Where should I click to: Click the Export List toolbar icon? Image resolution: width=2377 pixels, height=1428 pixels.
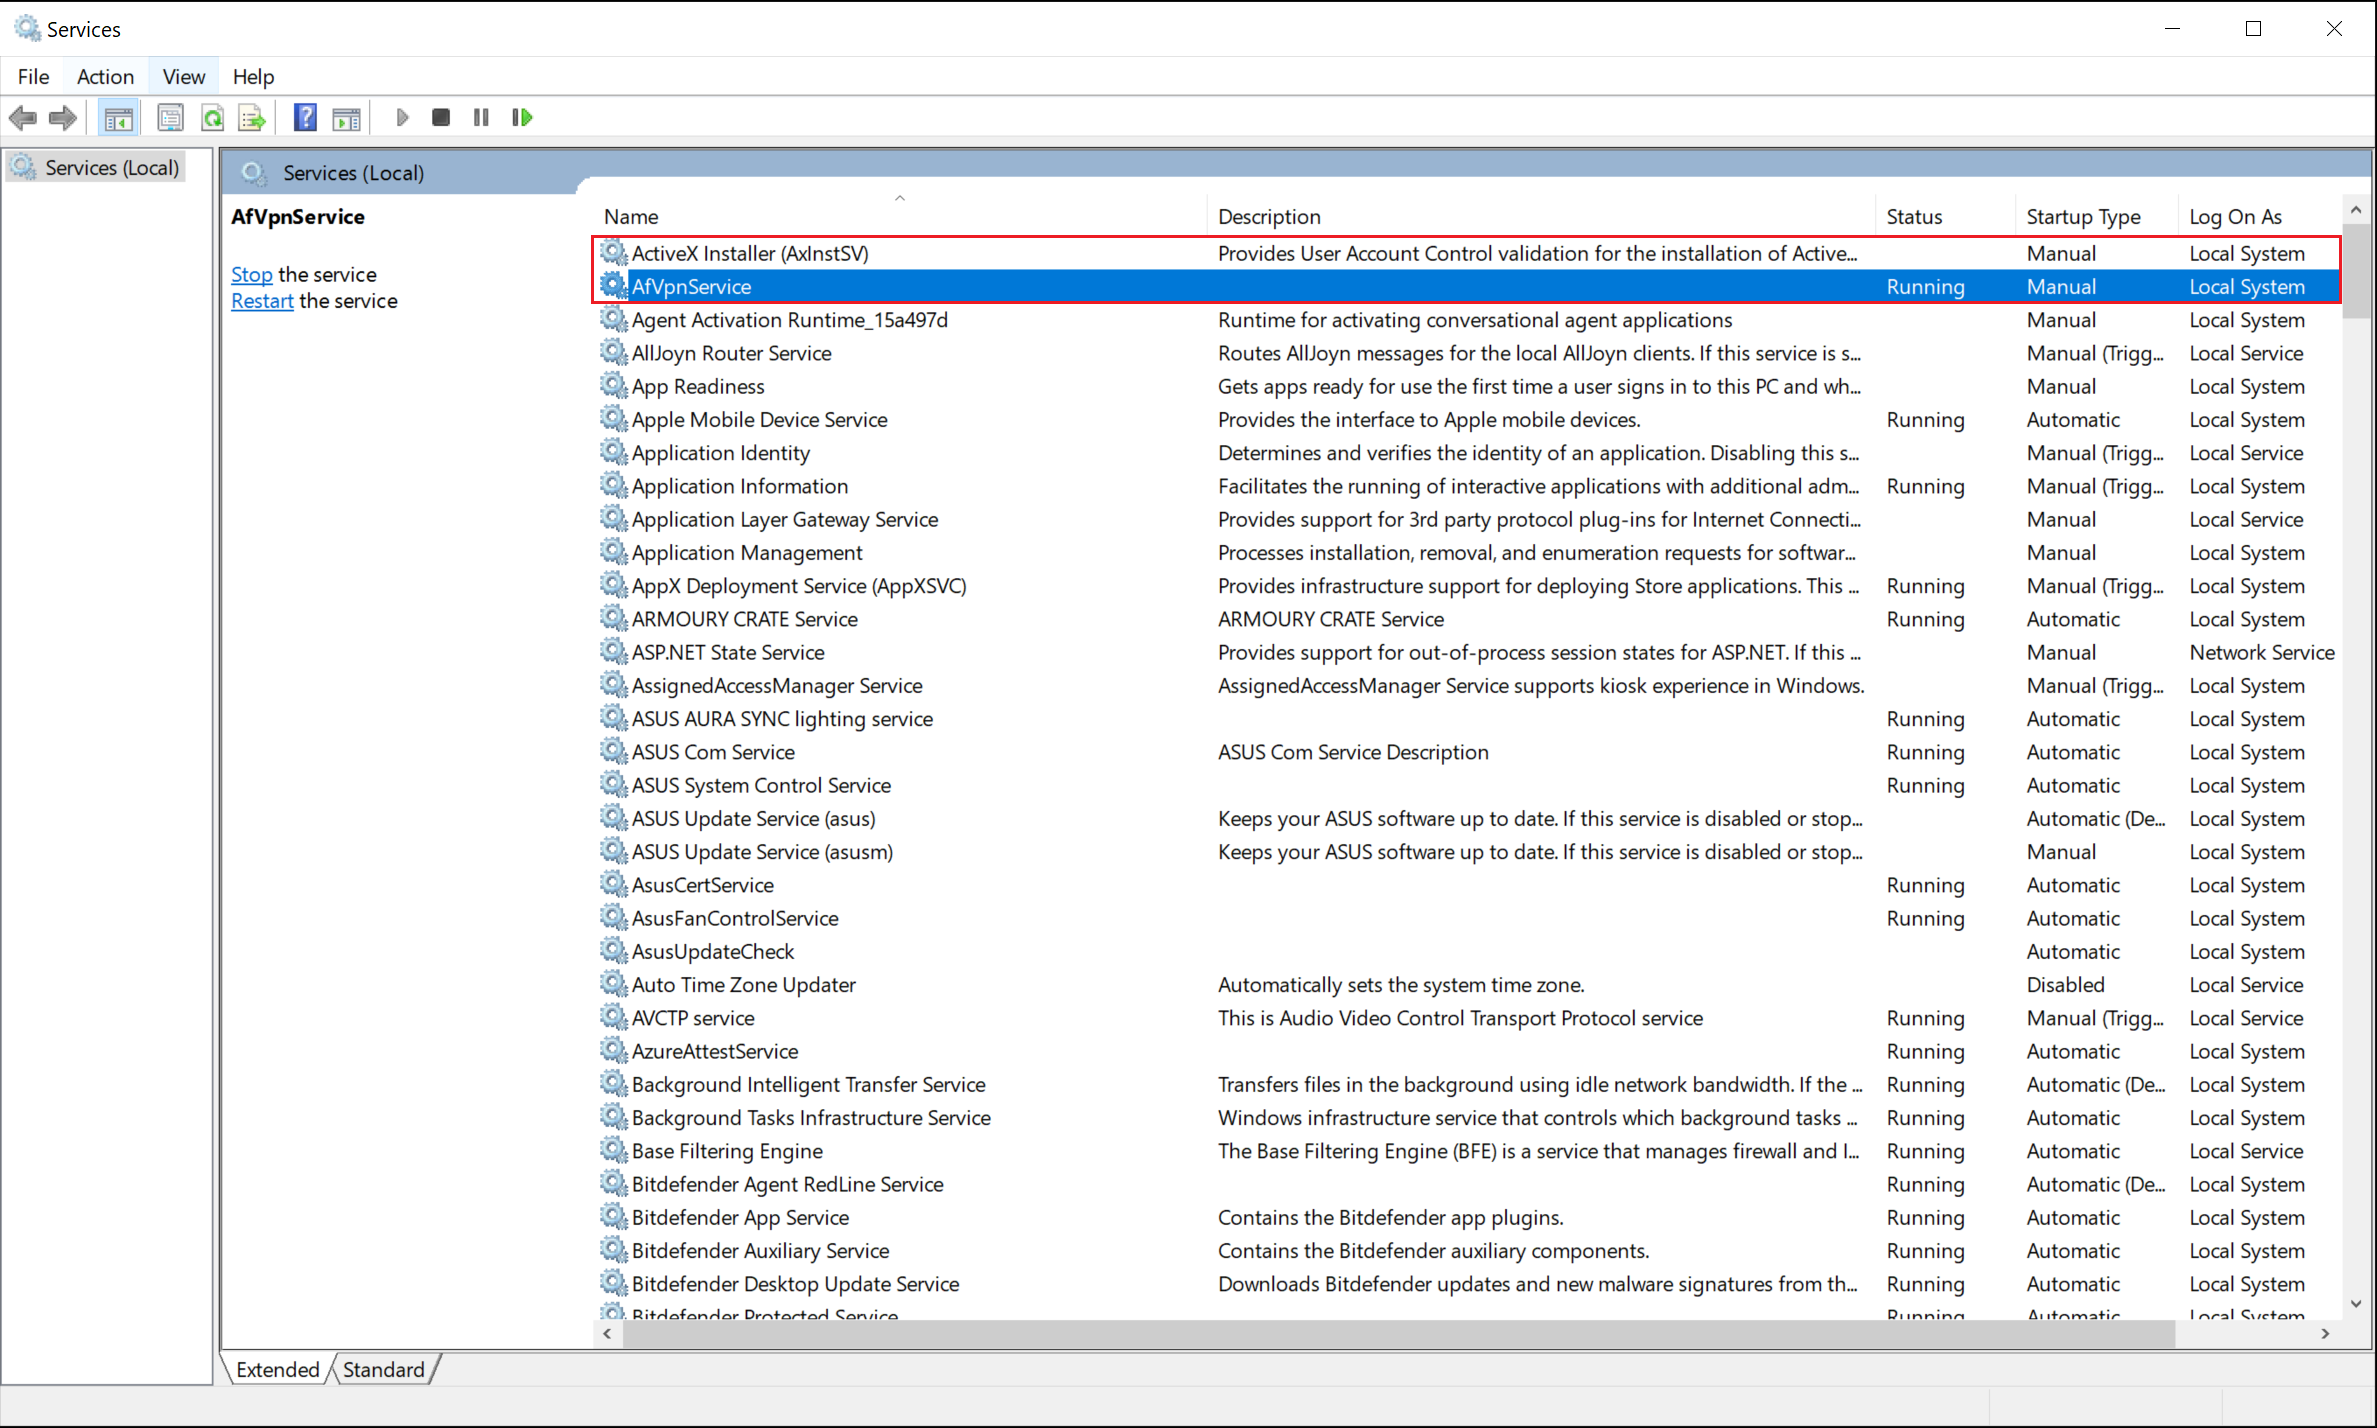pos(252,118)
